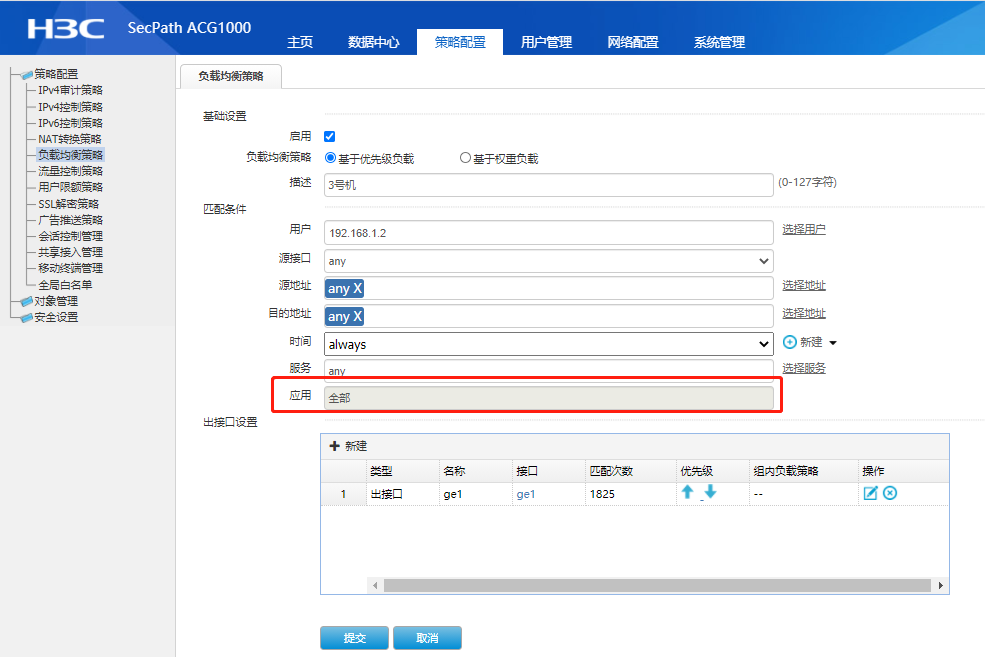Remove the any tag in 源地址
The width and height of the screenshot is (985, 657).
pyautogui.click(x=357, y=288)
